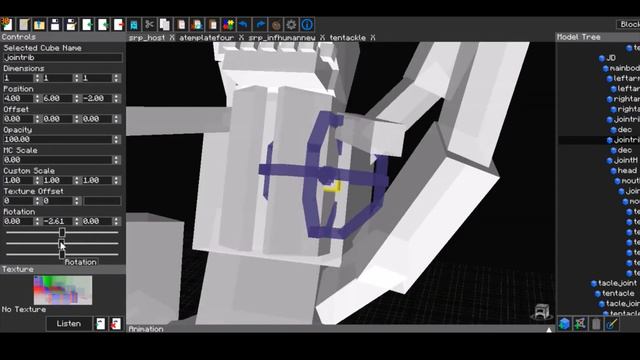Switch to the tentackle tab
This screenshot has height=360, width=640.
[347, 38]
